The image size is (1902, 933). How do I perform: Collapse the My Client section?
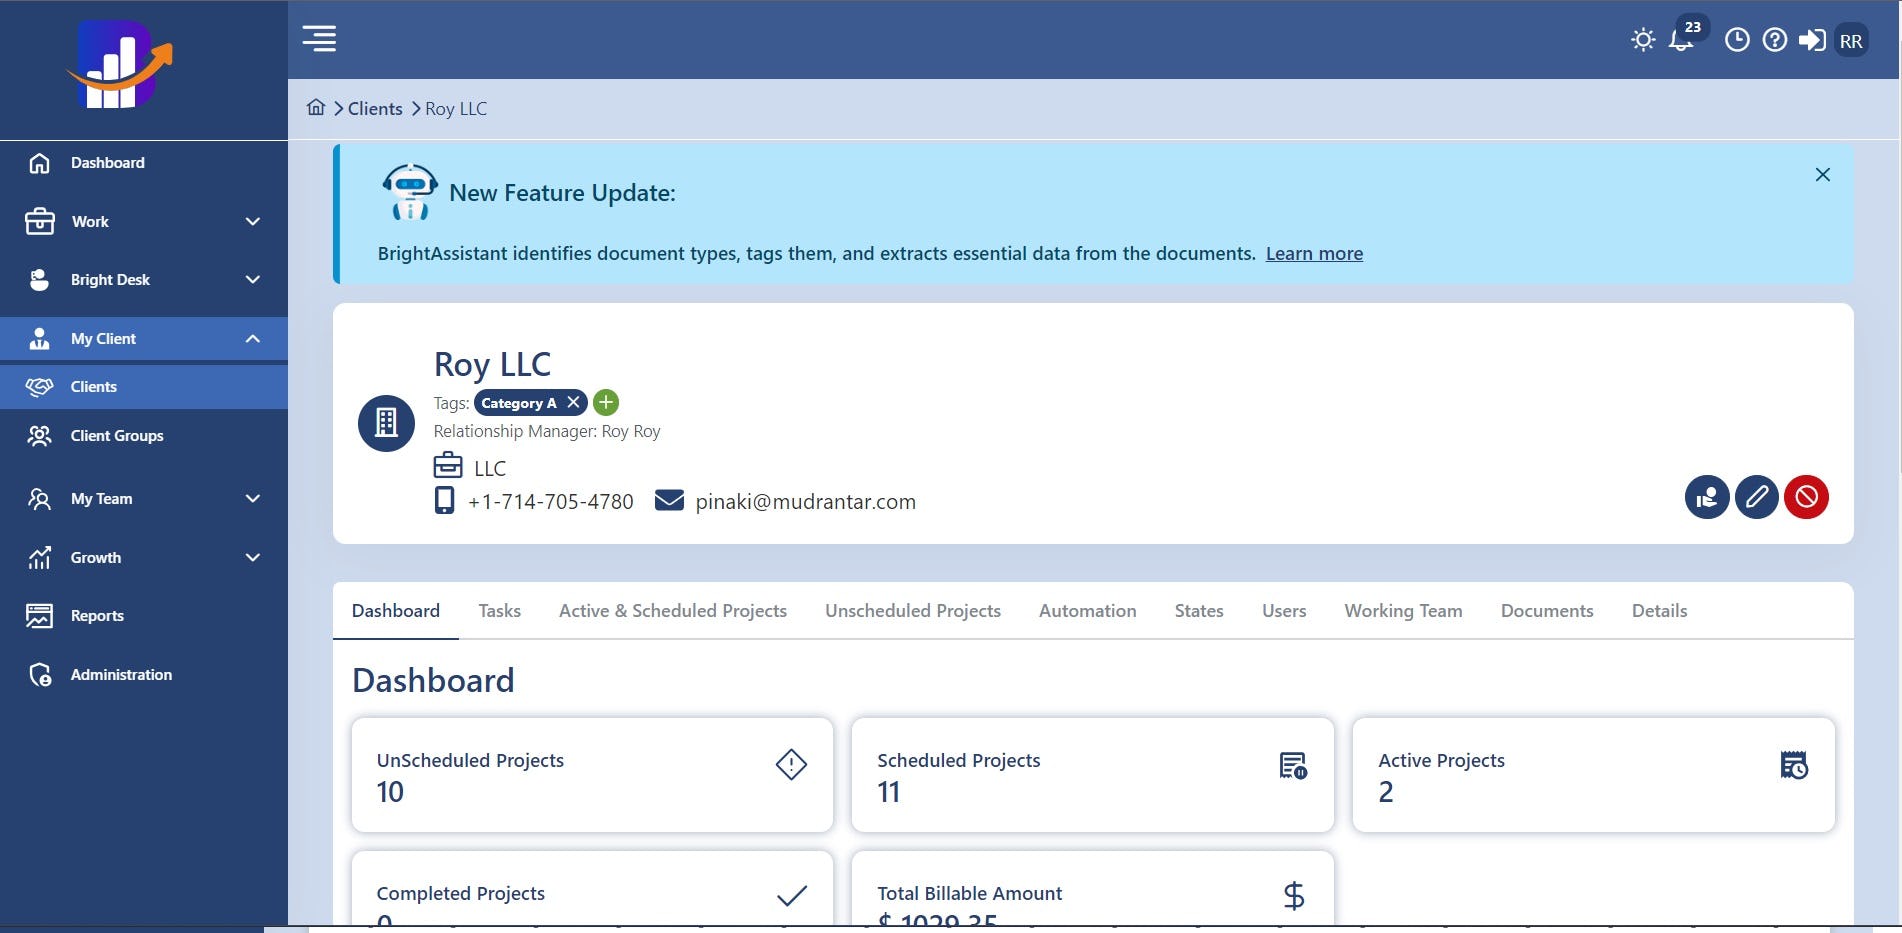tap(251, 338)
